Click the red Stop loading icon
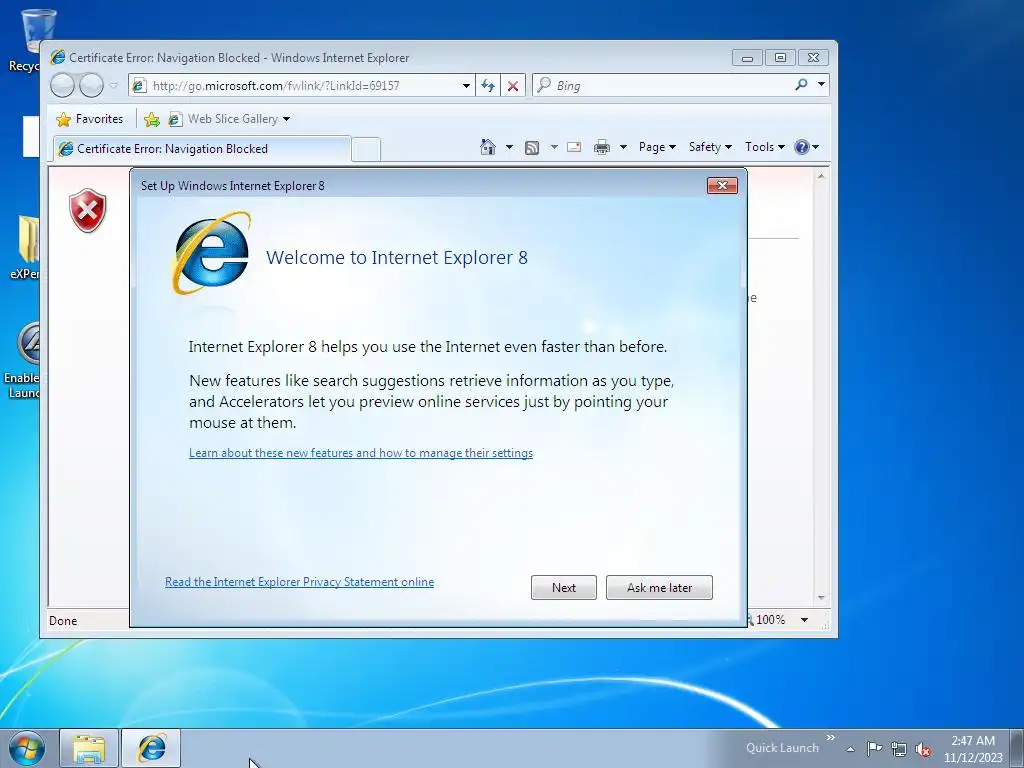Image resolution: width=1024 pixels, height=768 pixels. point(513,86)
